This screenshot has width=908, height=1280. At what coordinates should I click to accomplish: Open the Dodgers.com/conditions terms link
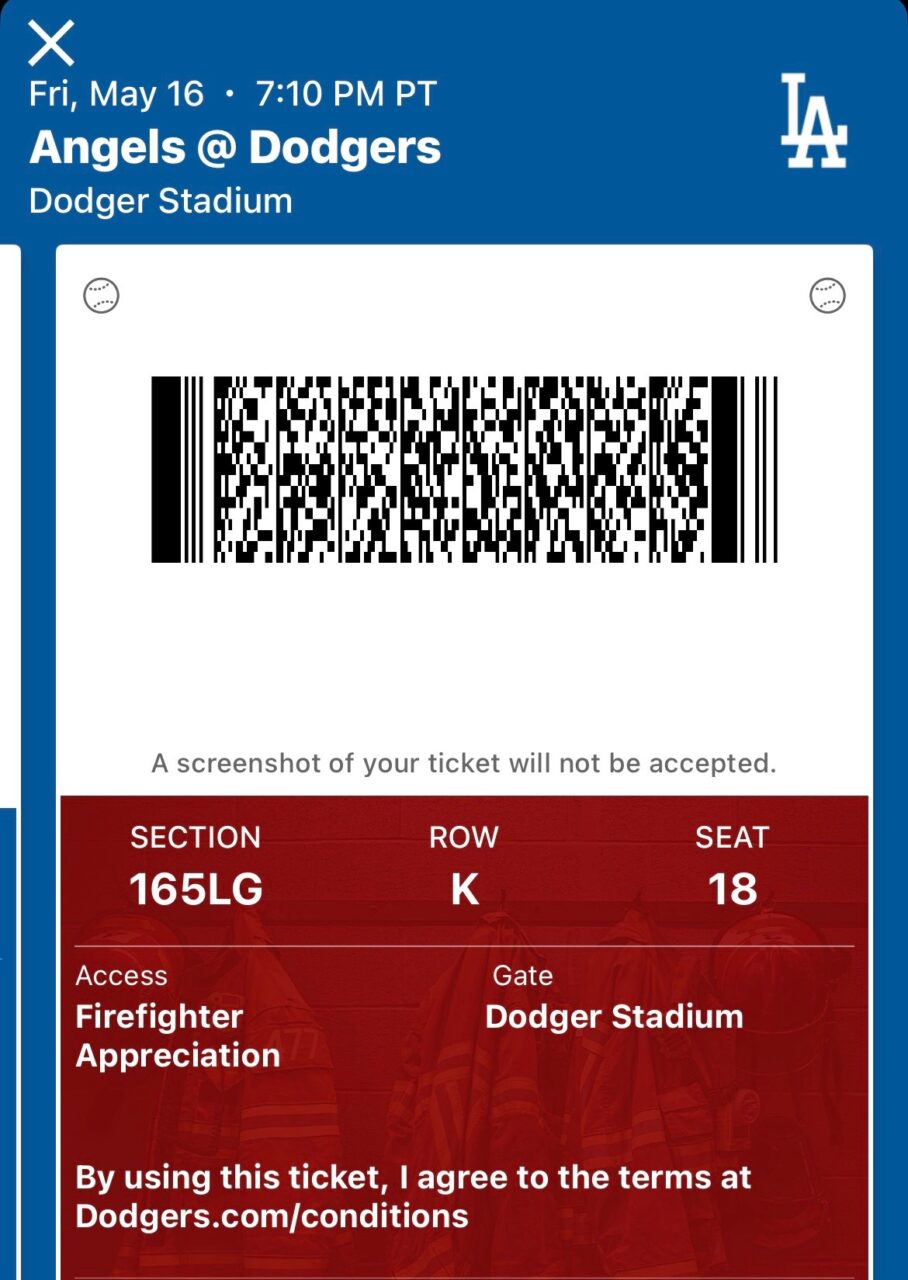[x=272, y=1215]
